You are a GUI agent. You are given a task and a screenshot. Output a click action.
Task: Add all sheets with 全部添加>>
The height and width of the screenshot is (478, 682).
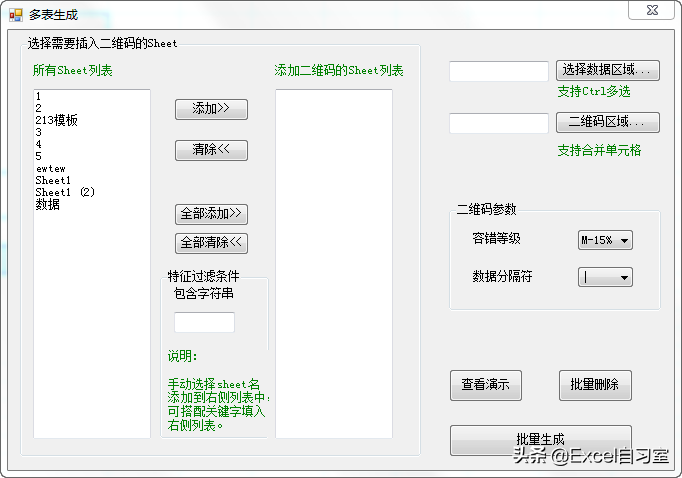(x=211, y=214)
